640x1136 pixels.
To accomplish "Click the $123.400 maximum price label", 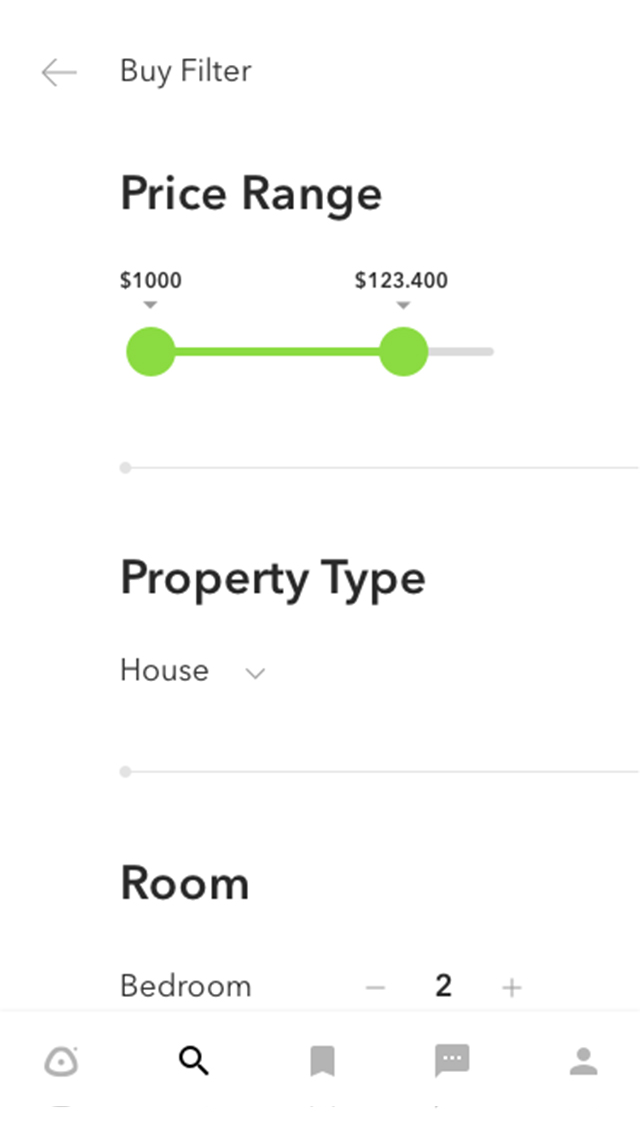I will tap(401, 281).
